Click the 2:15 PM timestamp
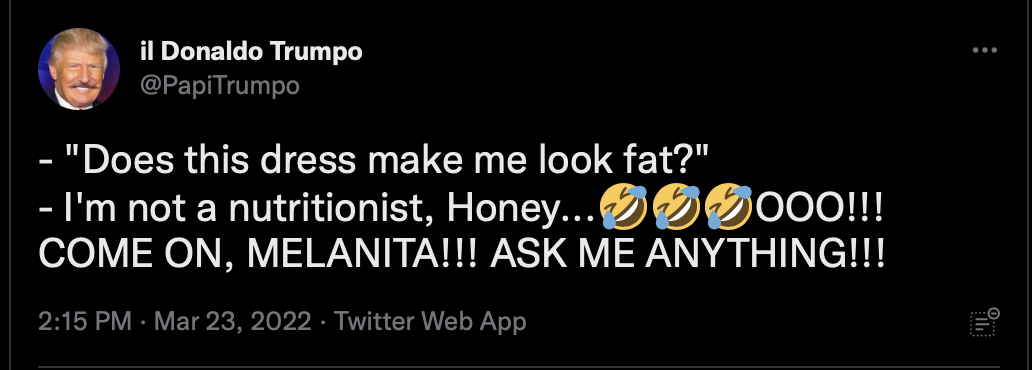The height and width of the screenshot is (370, 1032). [x=85, y=322]
